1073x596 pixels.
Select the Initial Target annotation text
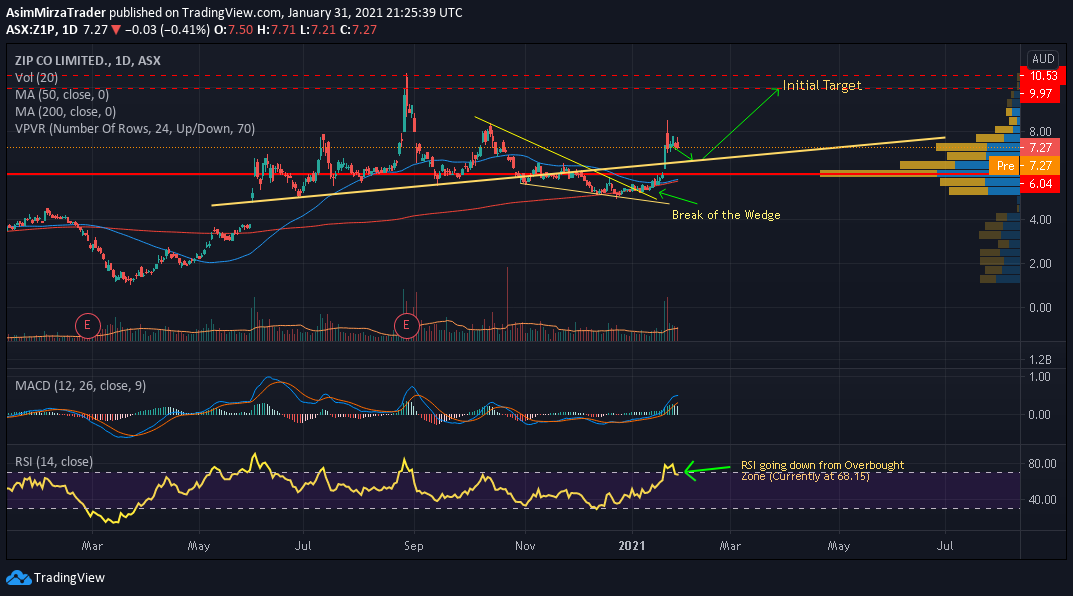(x=822, y=86)
